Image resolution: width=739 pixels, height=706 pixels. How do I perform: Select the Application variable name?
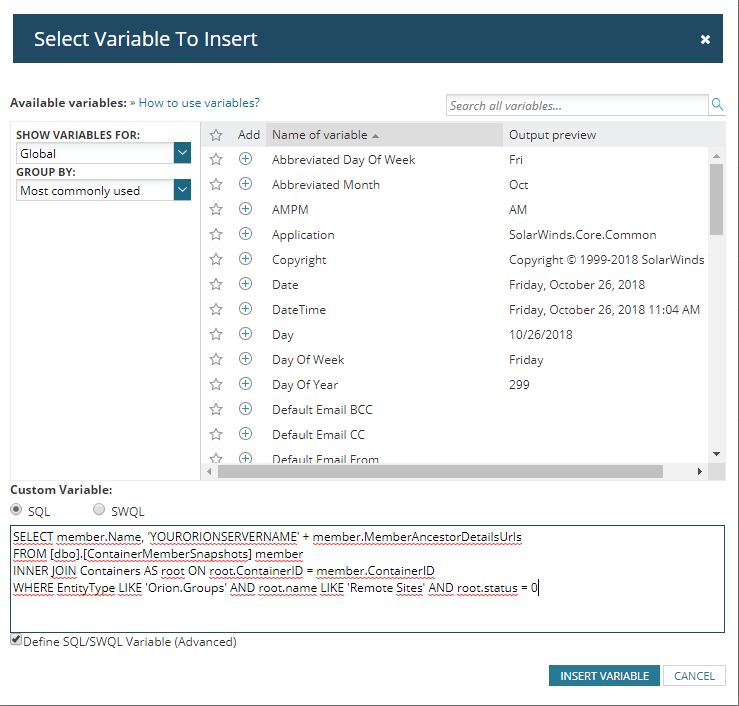click(x=303, y=235)
